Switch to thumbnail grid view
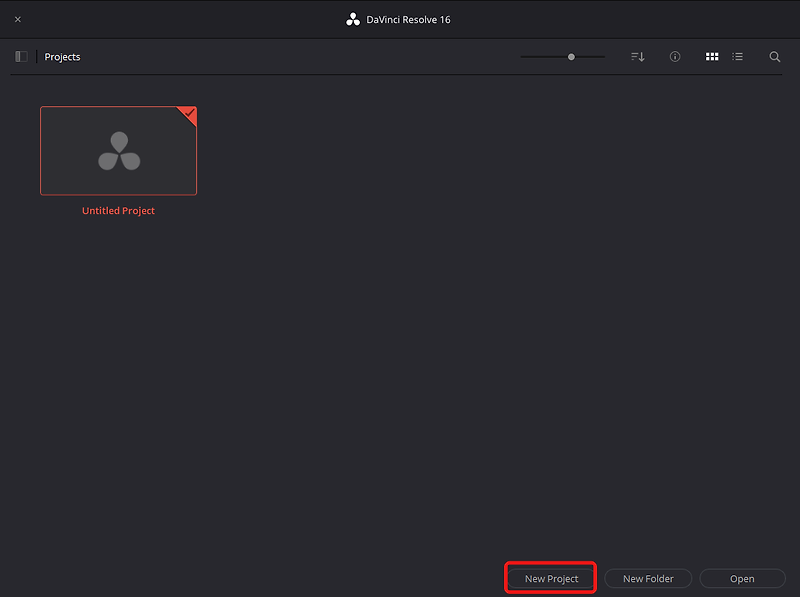This screenshot has width=800, height=597. [712, 57]
